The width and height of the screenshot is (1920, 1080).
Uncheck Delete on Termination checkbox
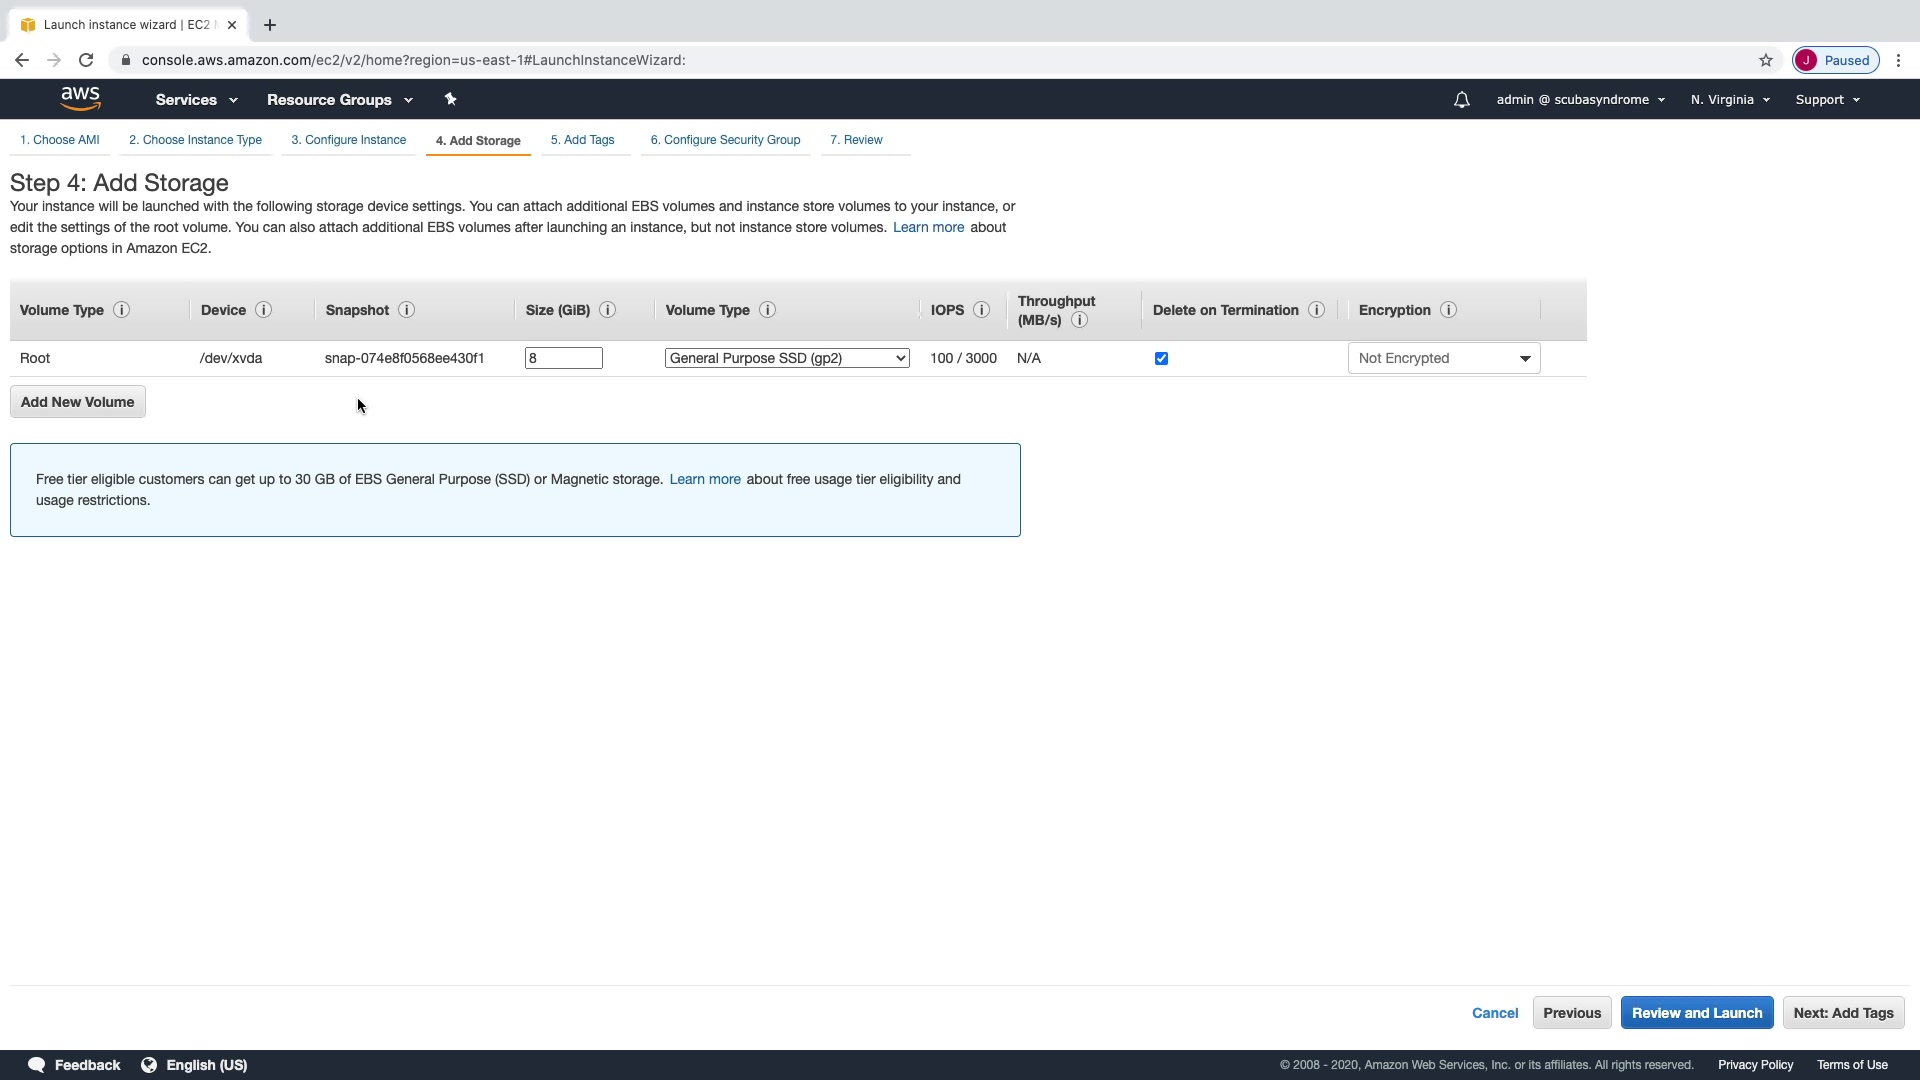pyautogui.click(x=1161, y=359)
